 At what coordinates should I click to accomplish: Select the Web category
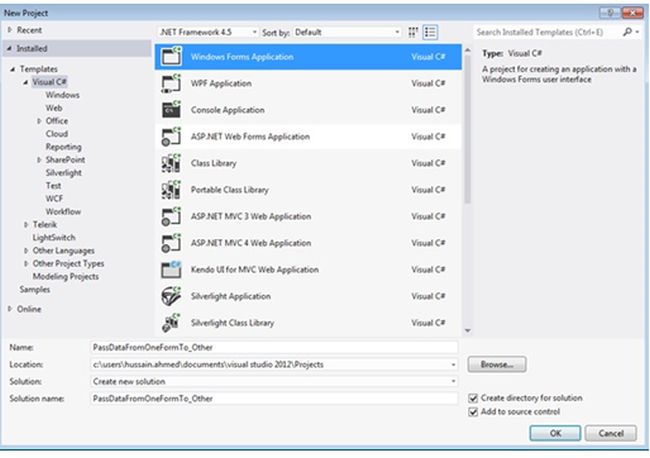point(54,108)
